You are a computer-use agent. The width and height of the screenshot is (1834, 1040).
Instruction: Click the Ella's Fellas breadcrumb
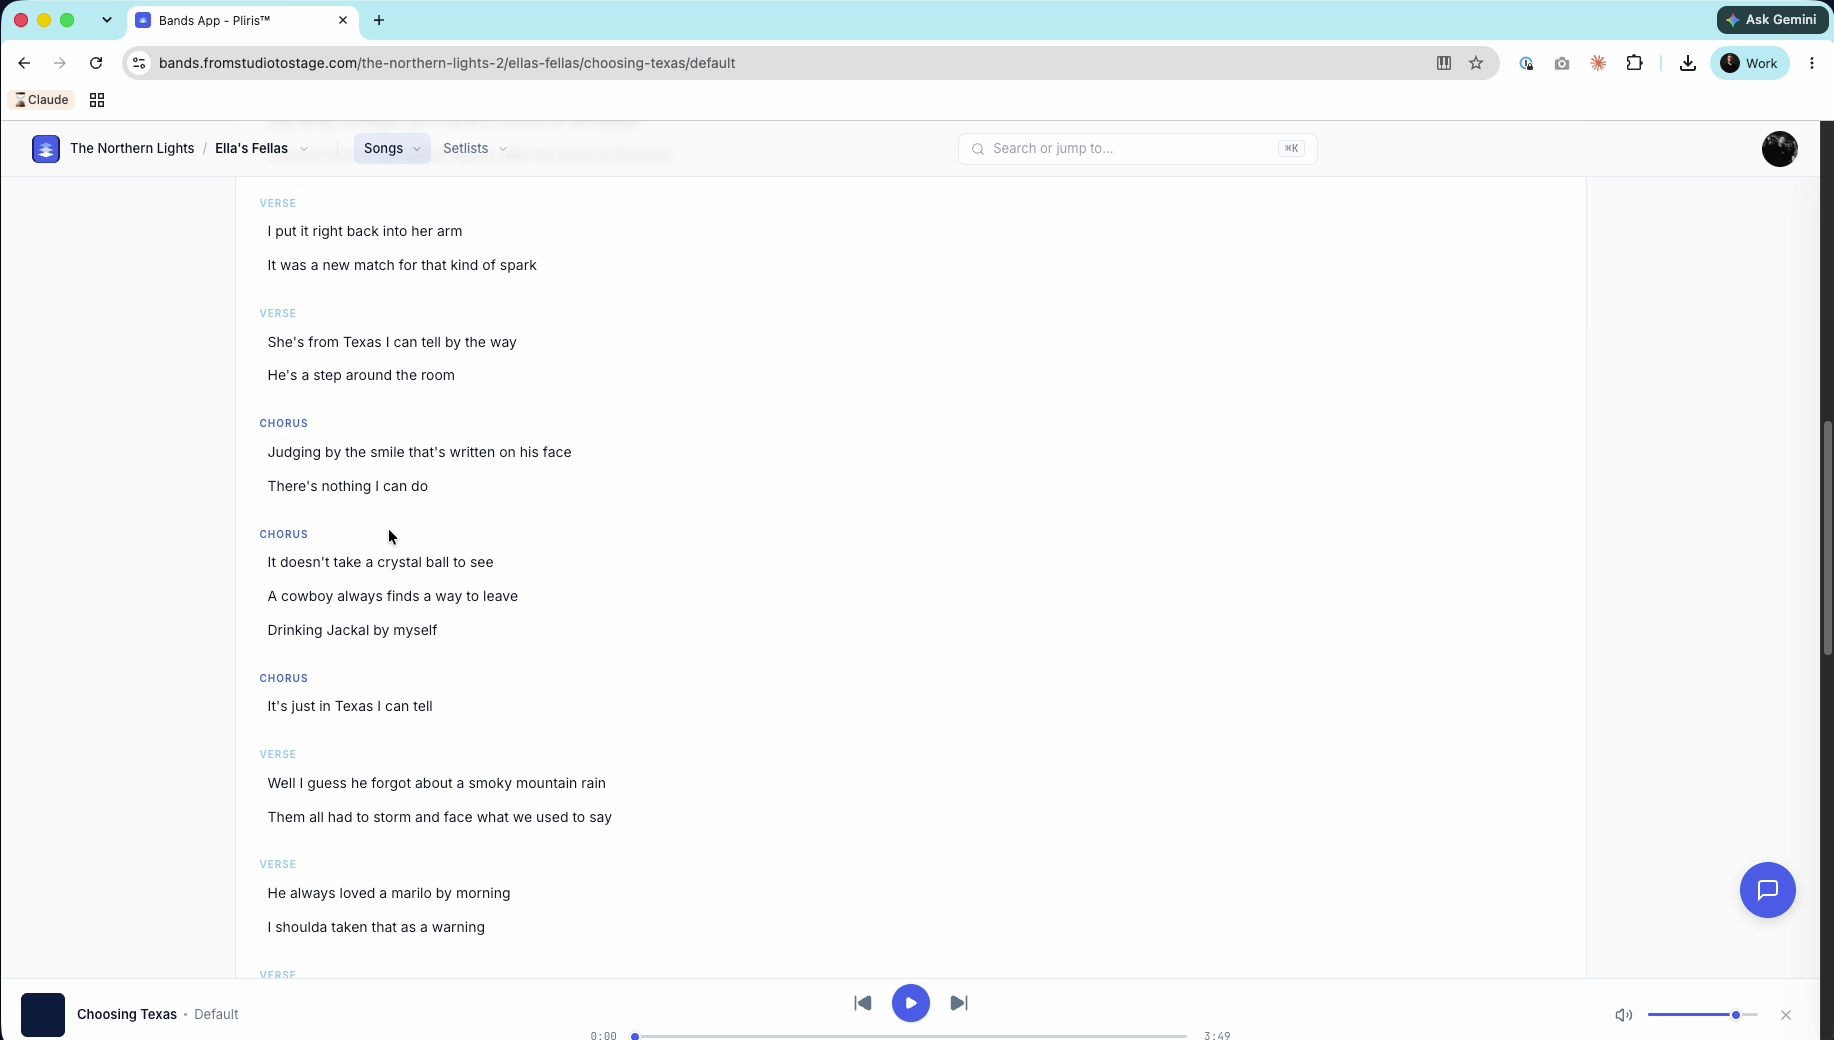pyautogui.click(x=251, y=148)
